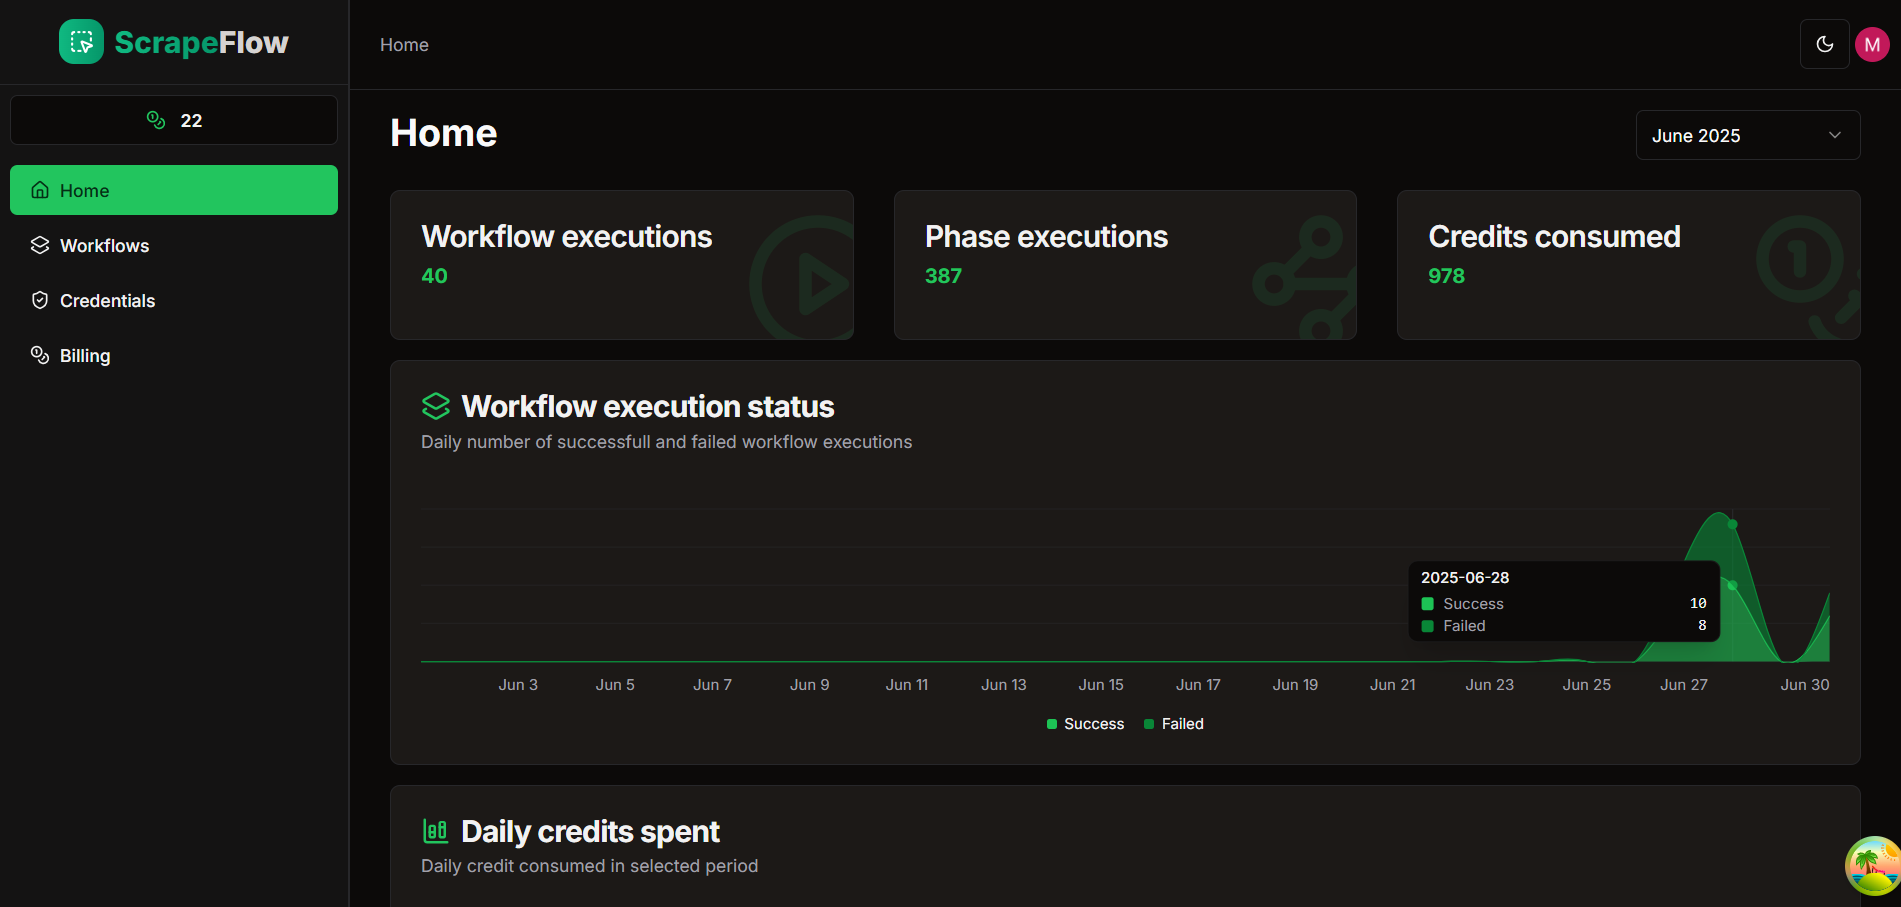Open the June 2025 period dropdown
The width and height of the screenshot is (1901, 907).
coord(1746,135)
